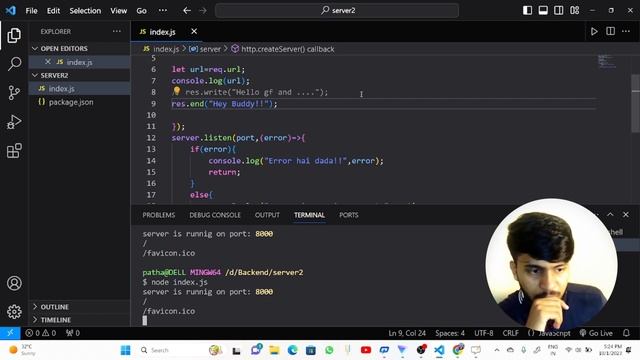Open the Manage gear icon
This screenshot has height=360, width=640.
[14, 311]
